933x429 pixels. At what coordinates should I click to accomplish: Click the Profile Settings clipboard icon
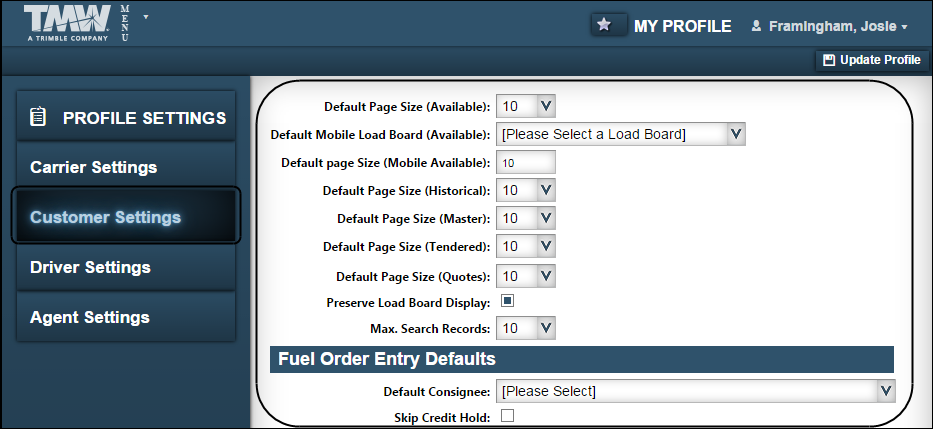[38, 117]
